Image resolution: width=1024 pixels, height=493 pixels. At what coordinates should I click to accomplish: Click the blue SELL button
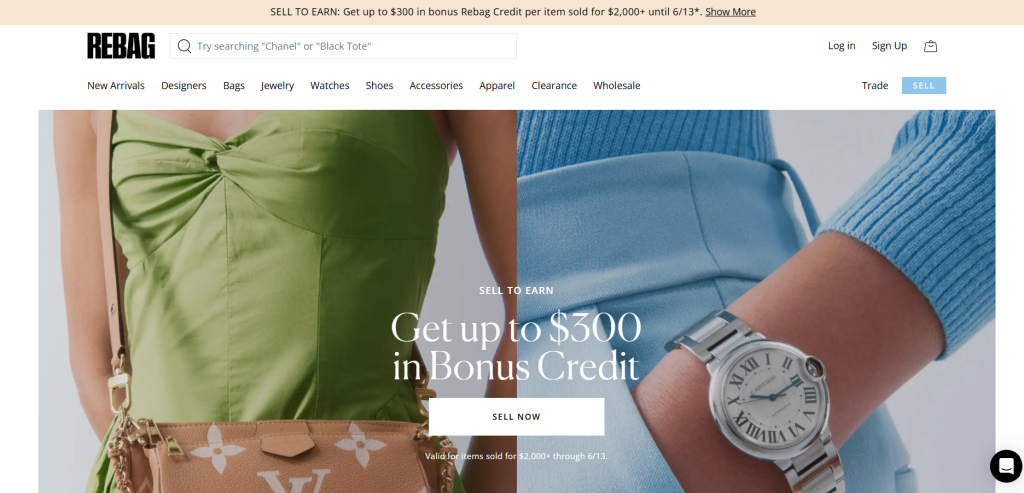click(923, 86)
